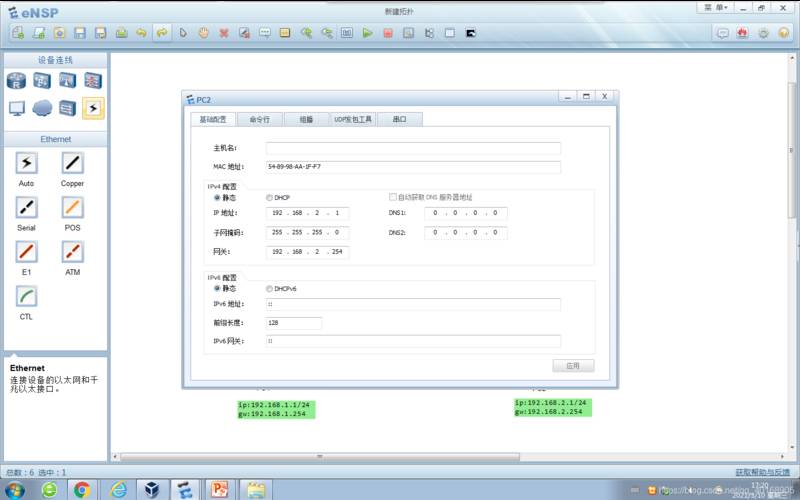800x500 pixels.
Task: Open PowerPoint from the taskbar
Action: [220, 490]
